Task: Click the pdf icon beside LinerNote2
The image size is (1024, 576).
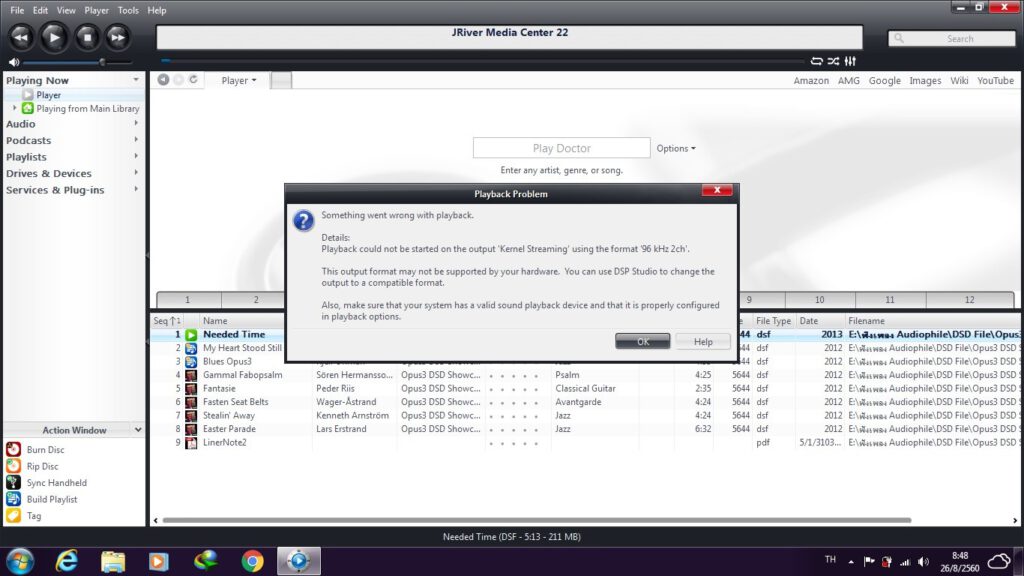Action: [191, 443]
